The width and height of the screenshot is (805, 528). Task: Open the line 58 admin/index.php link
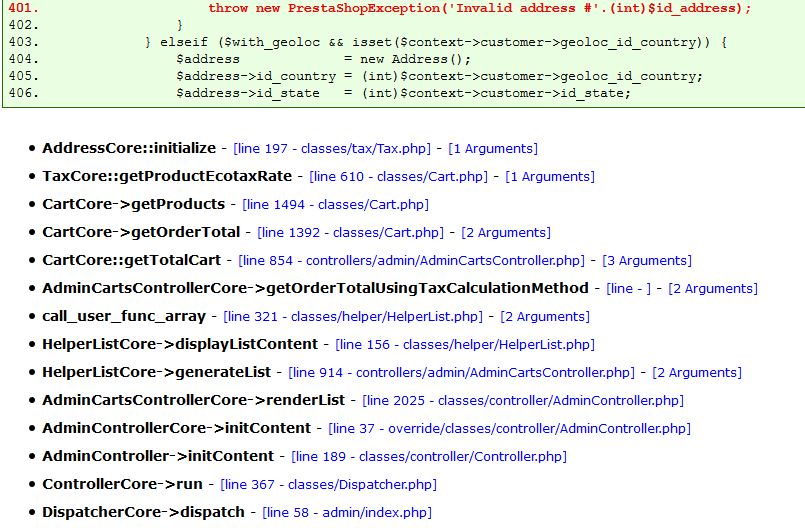click(347, 513)
